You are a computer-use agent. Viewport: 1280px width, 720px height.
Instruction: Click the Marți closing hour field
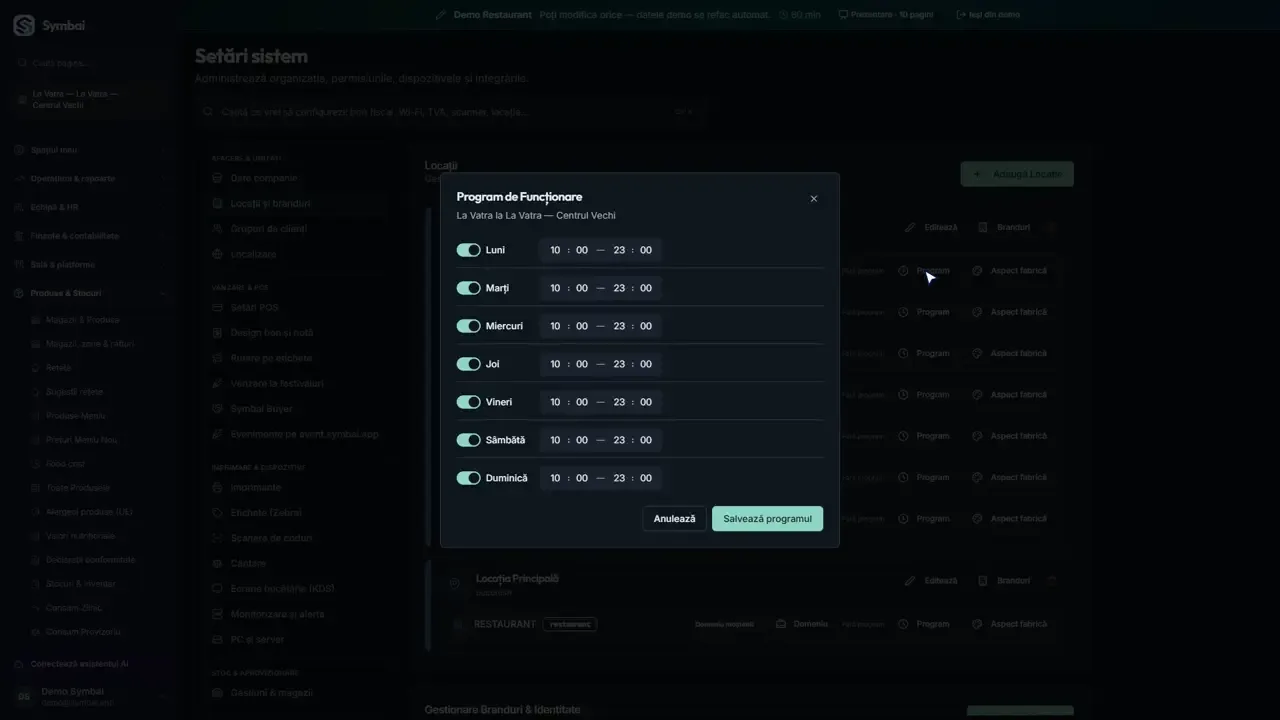tap(619, 288)
